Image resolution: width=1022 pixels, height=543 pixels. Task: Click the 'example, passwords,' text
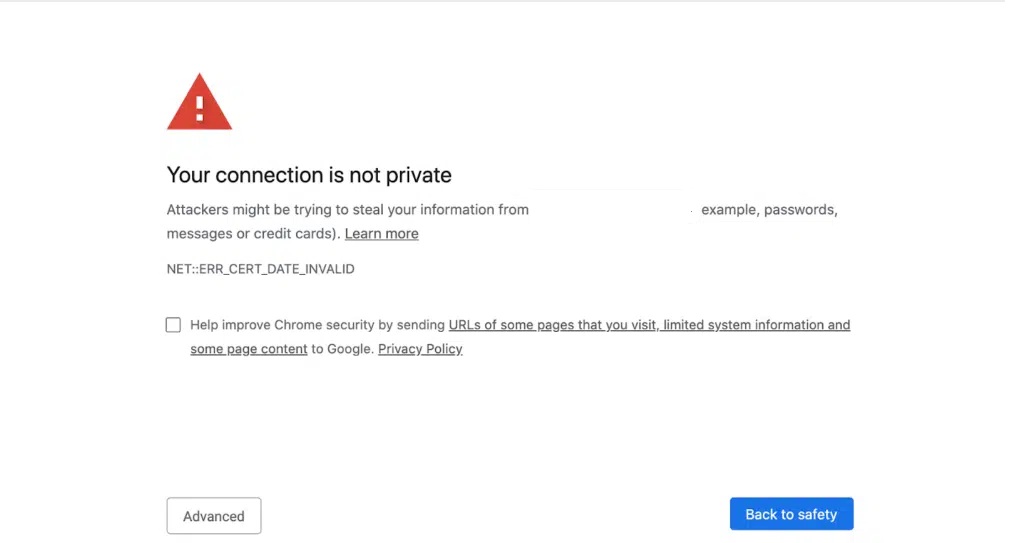coord(769,210)
